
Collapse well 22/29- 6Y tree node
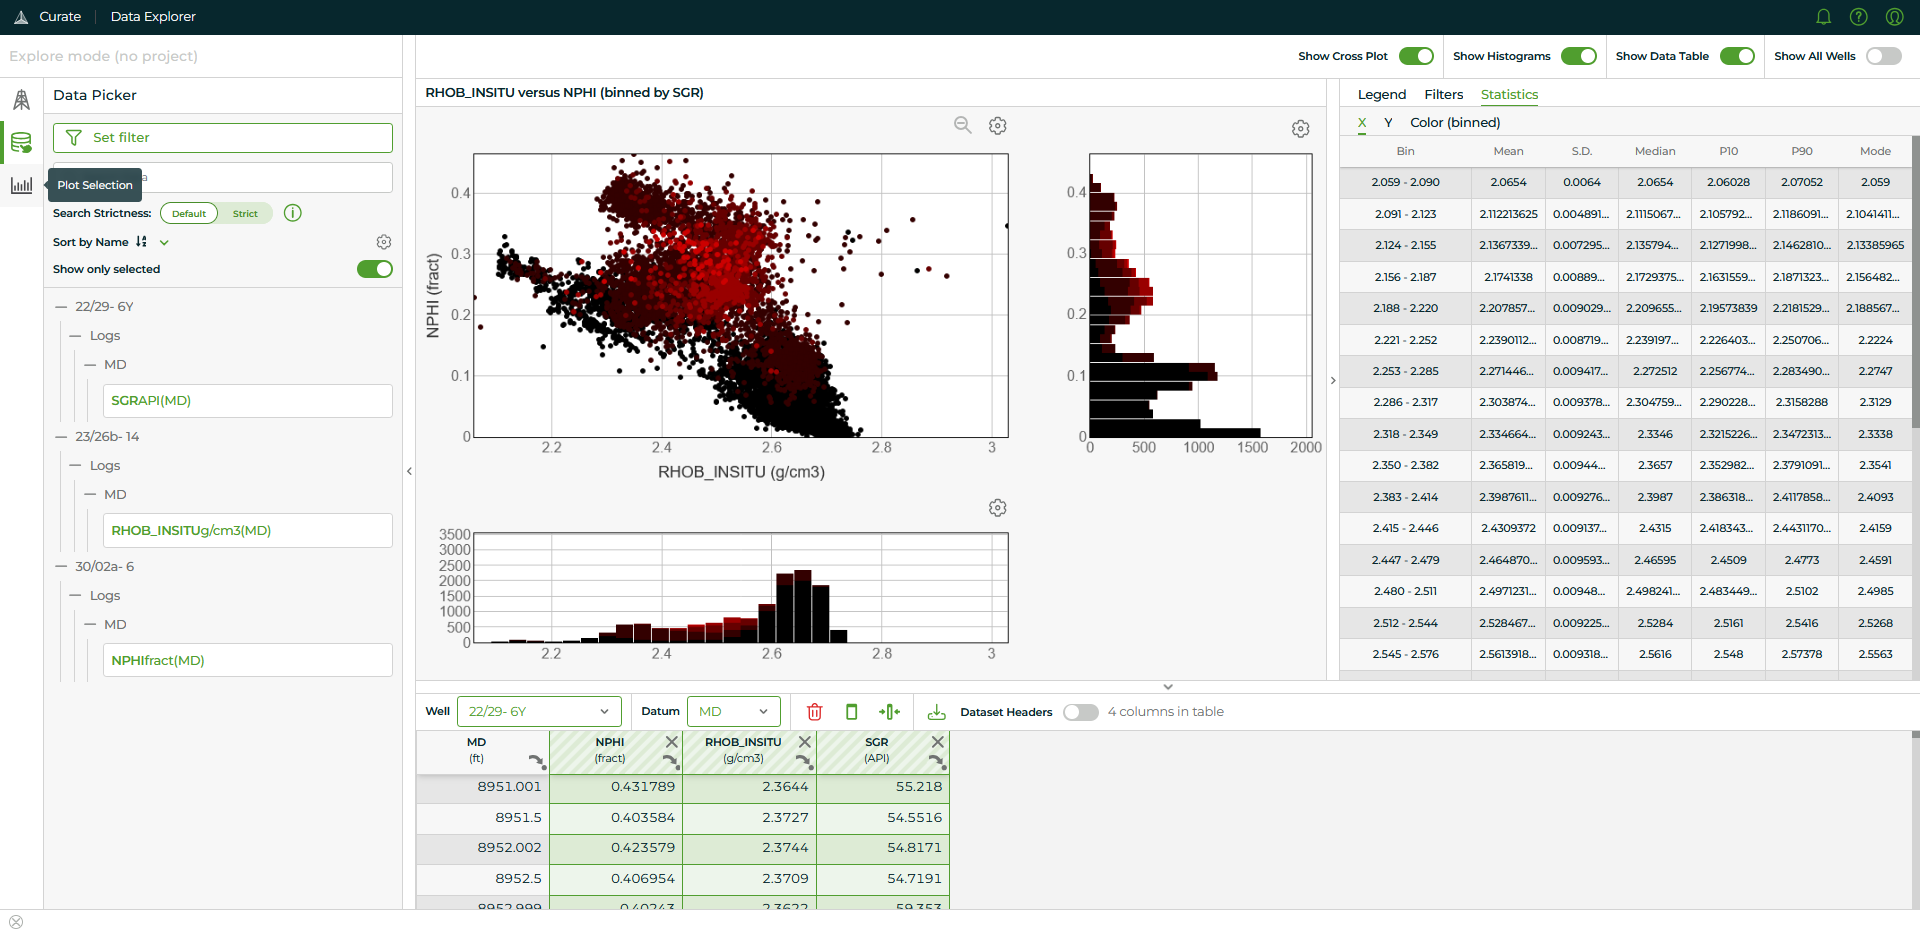[x=61, y=307]
